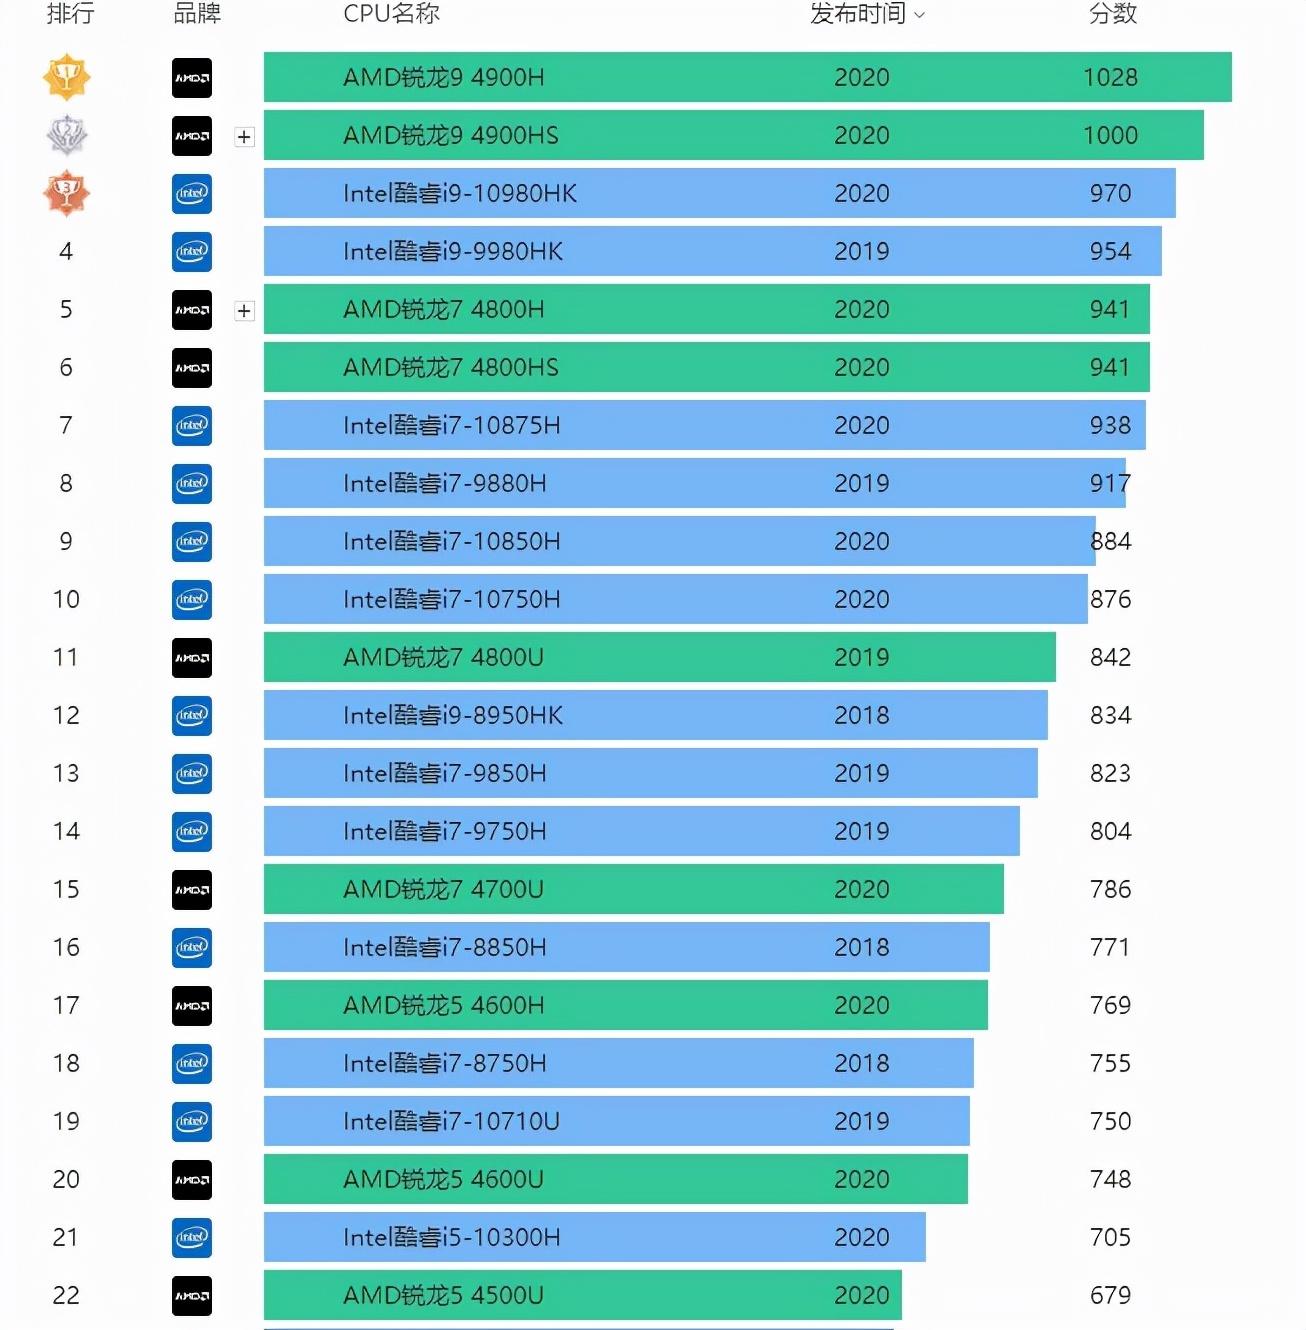Image resolution: width=1306 pixels, height=1330 pixels.
Task: Expand the AMD Ryzen 7 4800H row
Action: coord(244,311)
